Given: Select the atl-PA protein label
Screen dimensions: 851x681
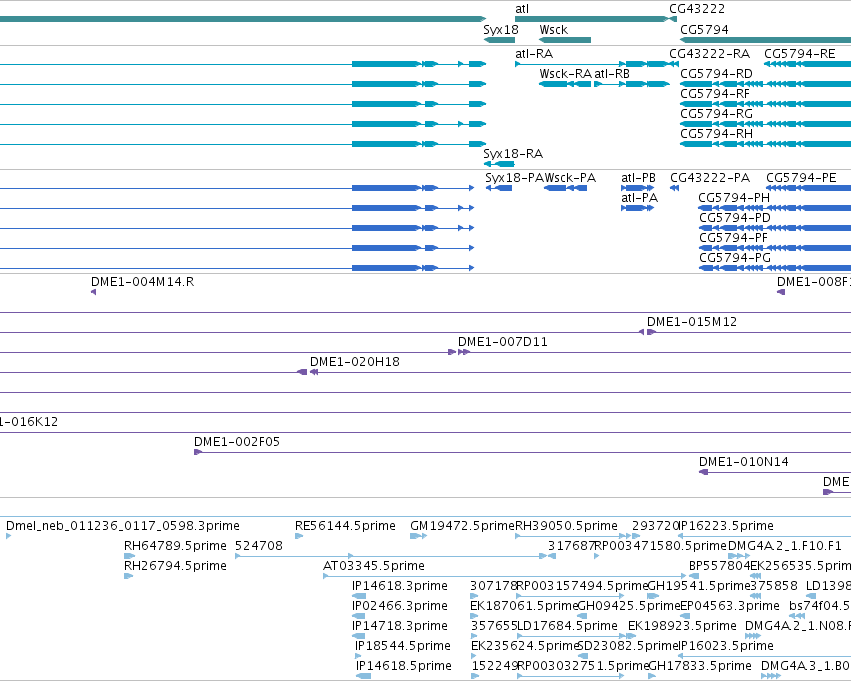Looking at the screenshot, I should 639,198.
